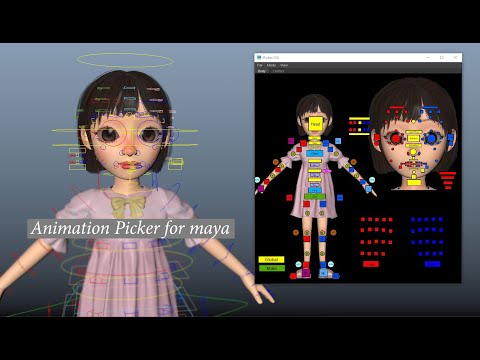
Task: Open the File menu in Picker GUI
Action: point(260,65)
